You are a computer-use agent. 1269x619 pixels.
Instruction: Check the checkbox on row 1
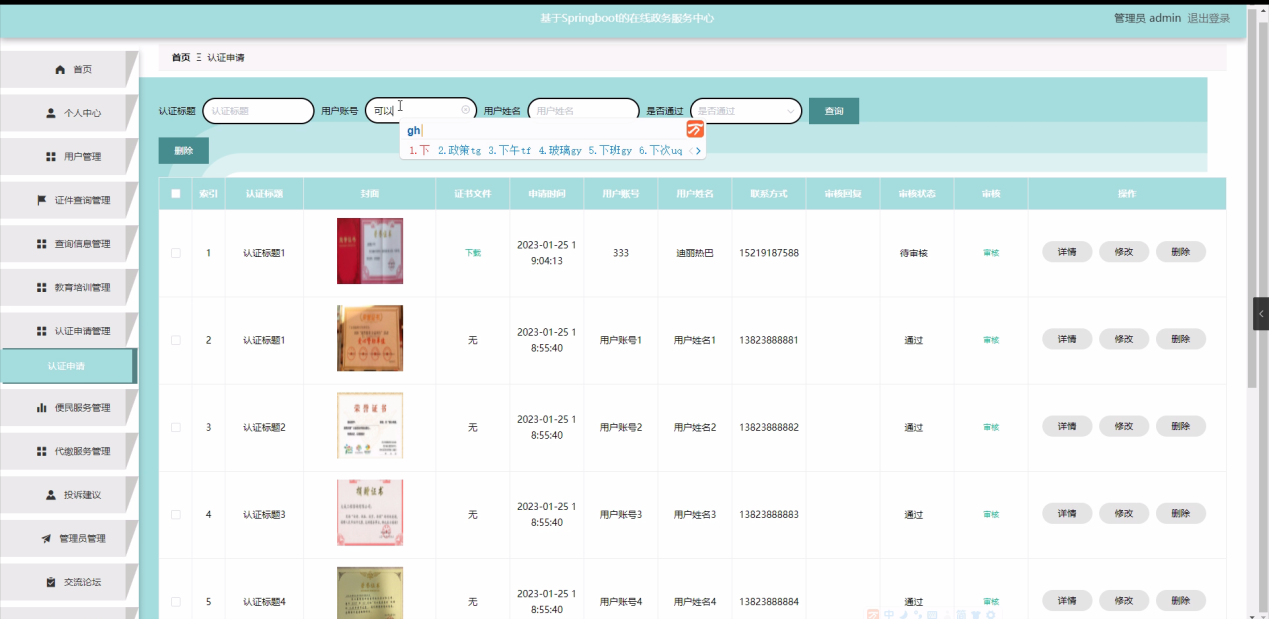coord(176,252)
